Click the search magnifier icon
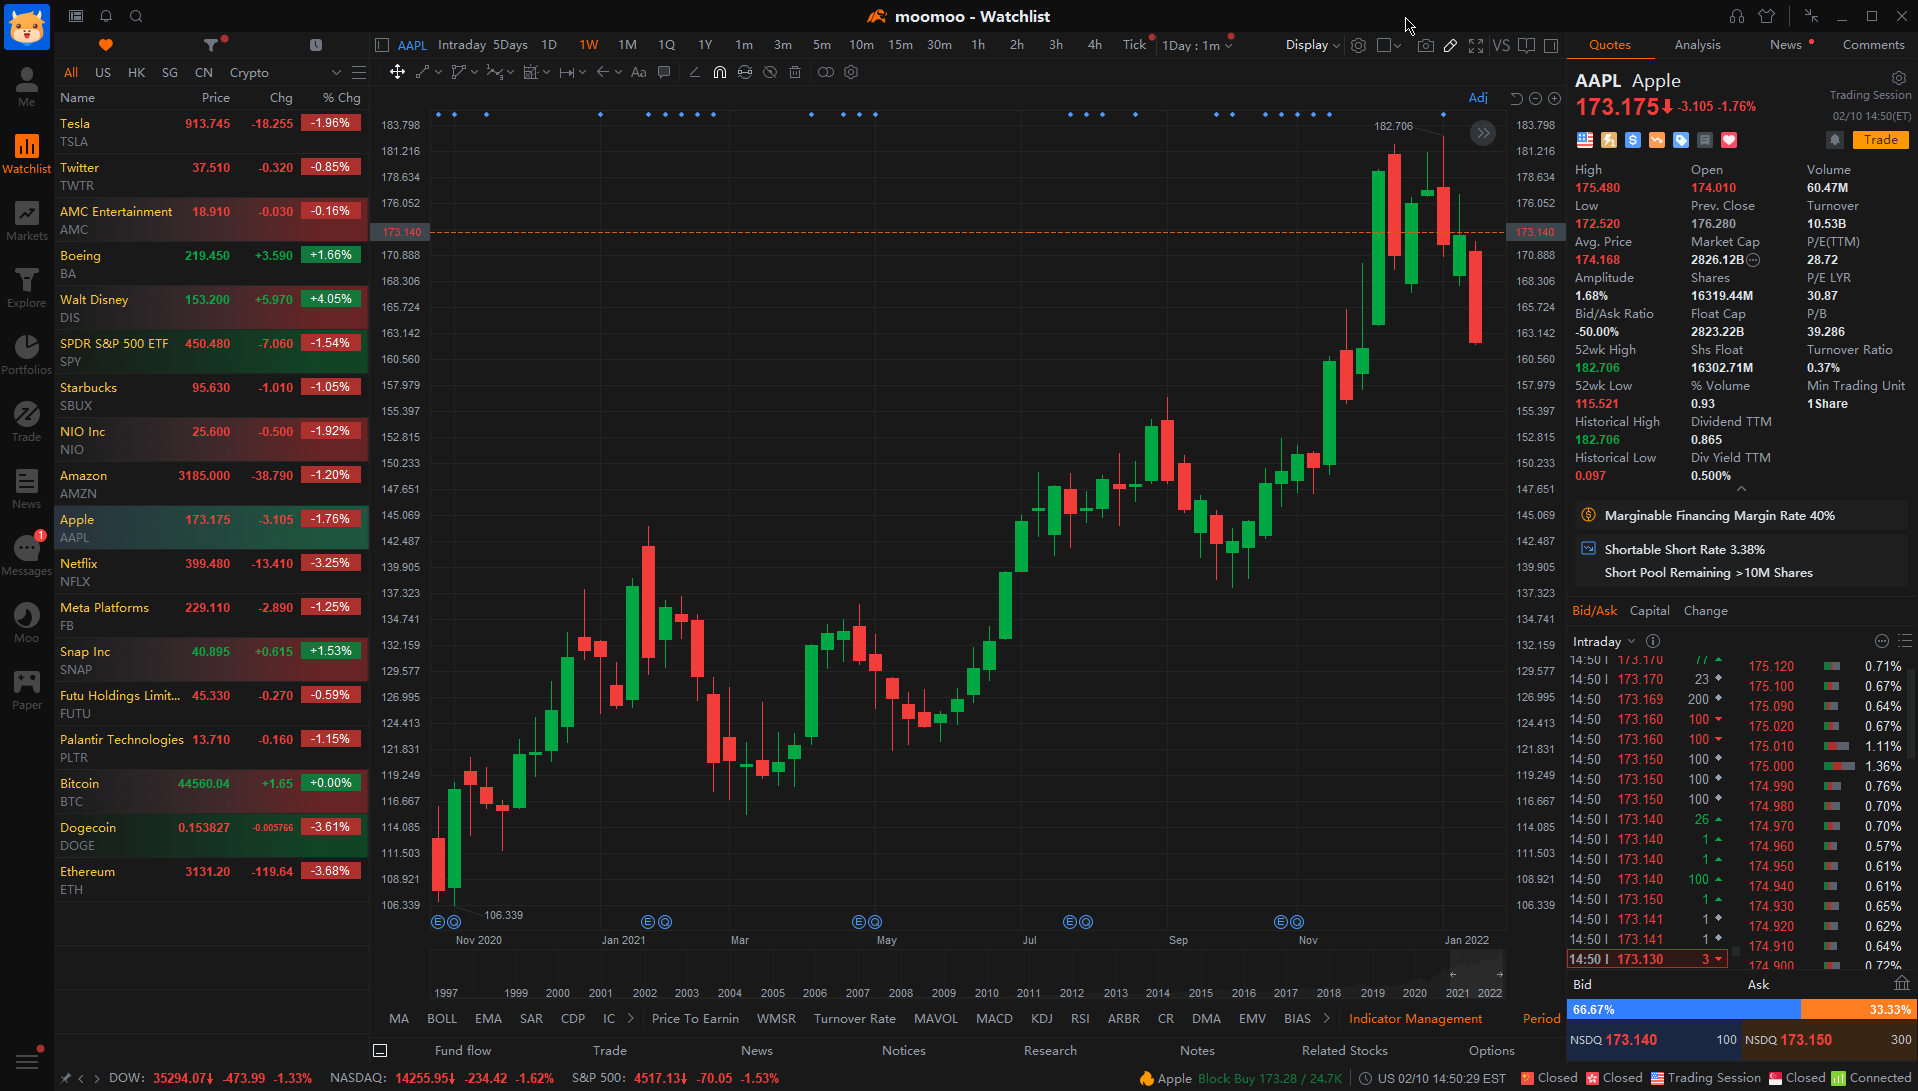This screenshot has height=1091, width=1918. point(136,16)
